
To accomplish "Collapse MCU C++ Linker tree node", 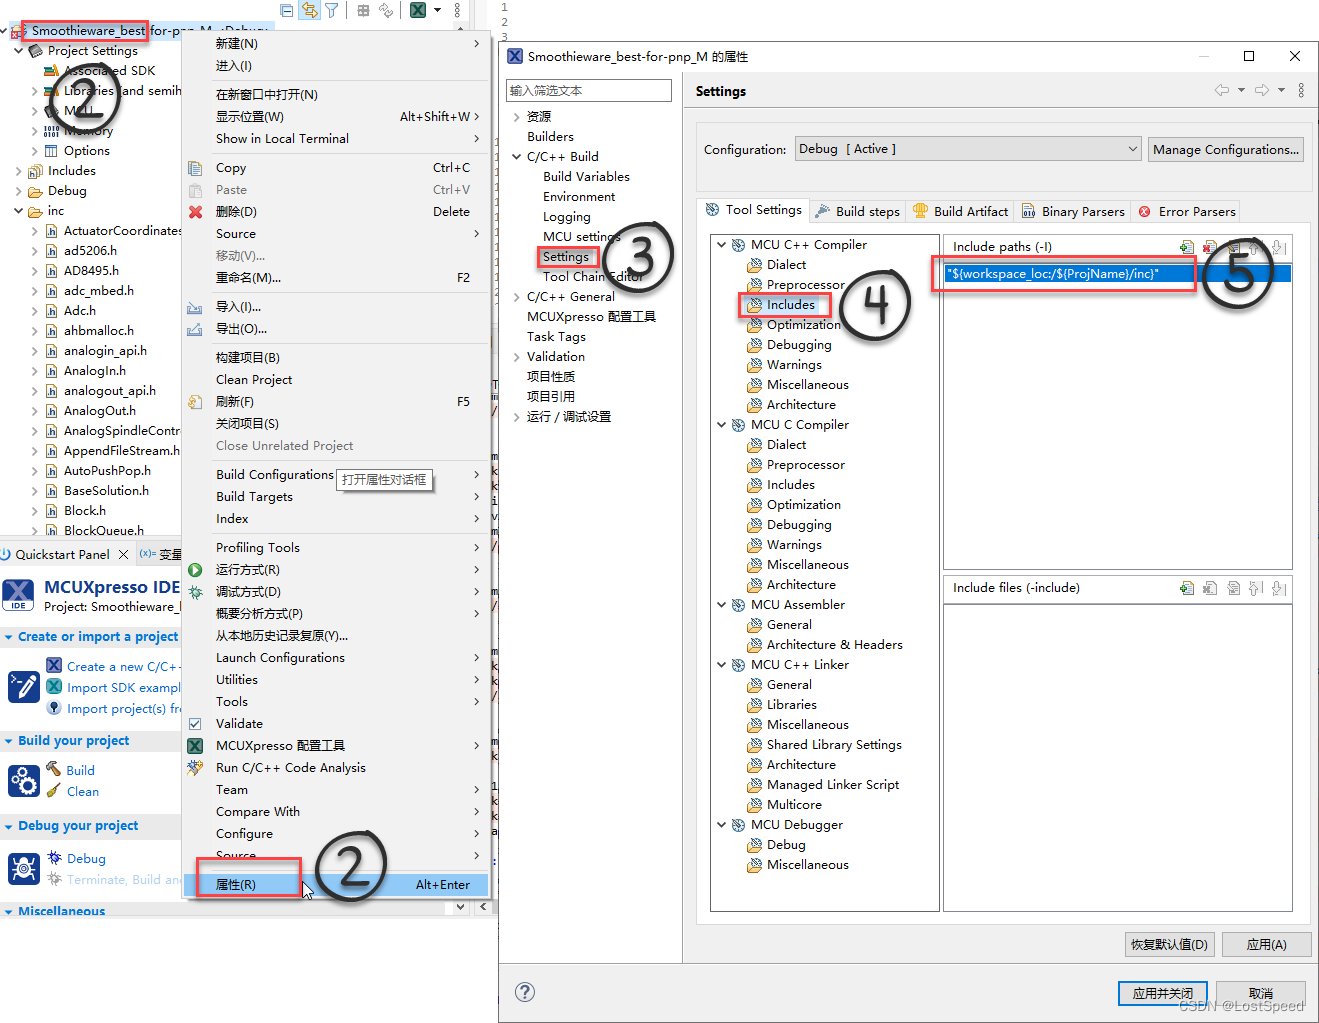I will [x=722, y=665].
